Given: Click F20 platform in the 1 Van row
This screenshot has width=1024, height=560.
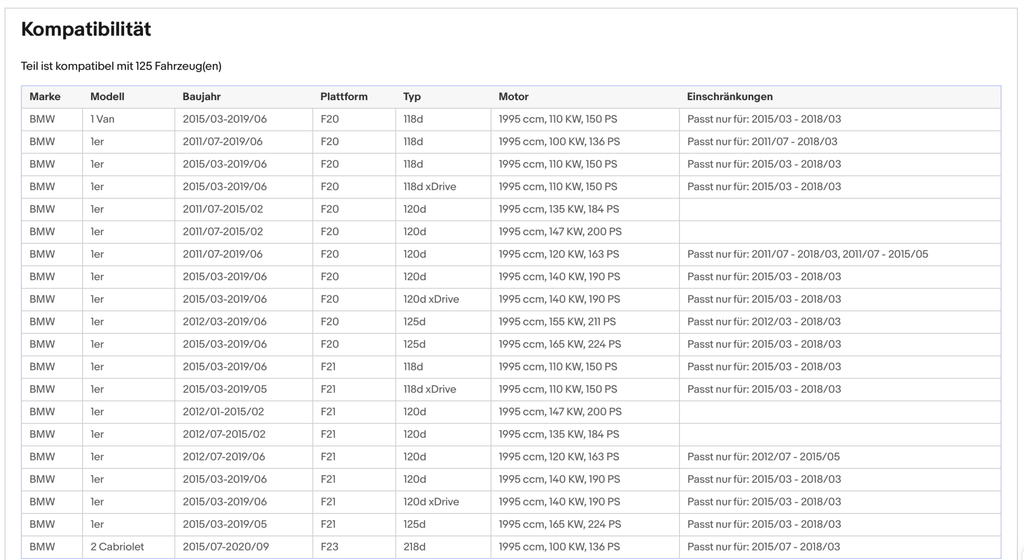Looking at the screenshot, I should click(x=329, y=119).
